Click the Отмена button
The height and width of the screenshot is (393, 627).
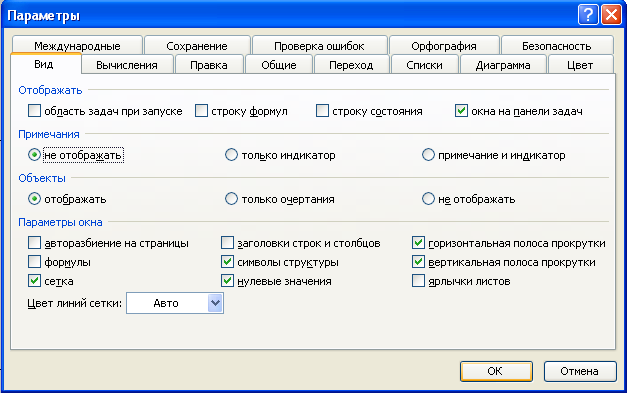click(x=580, y=371)
